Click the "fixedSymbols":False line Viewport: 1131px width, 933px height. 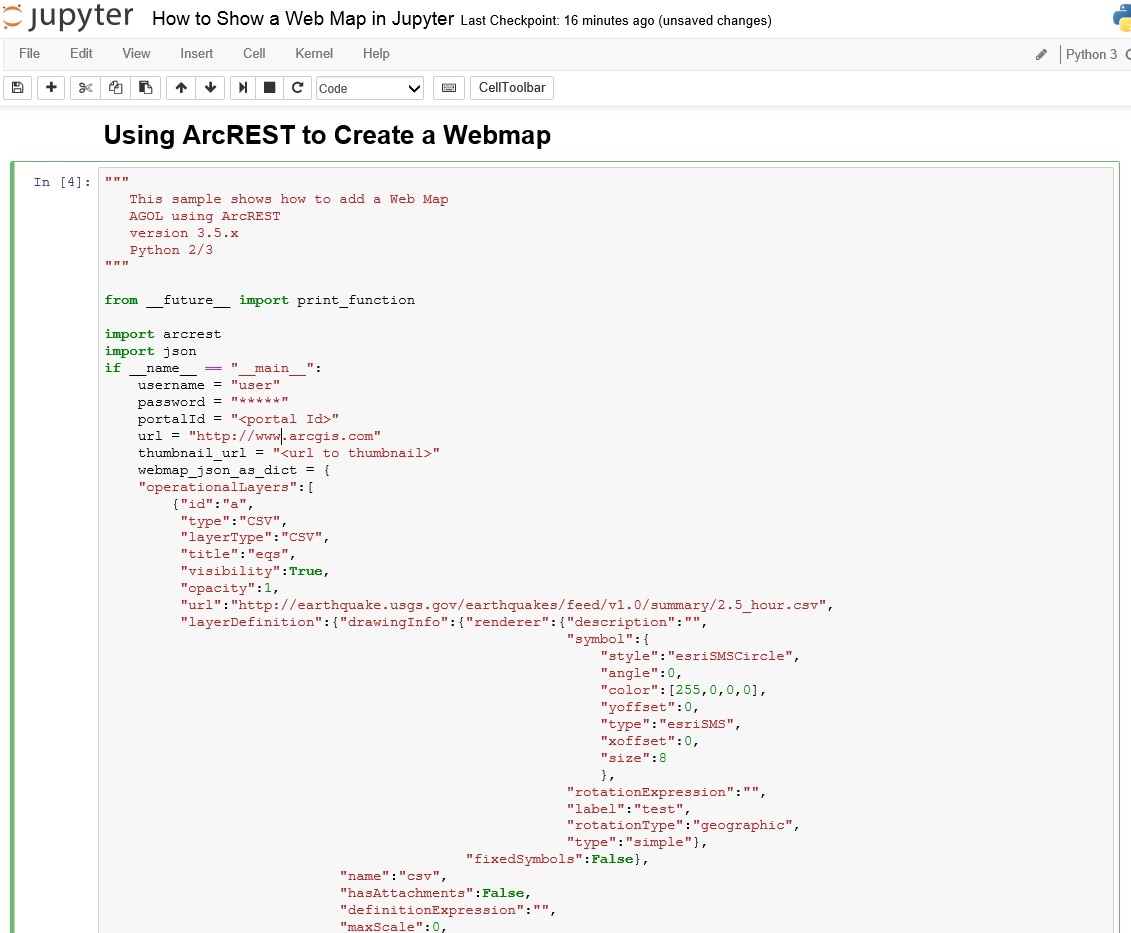557,859
